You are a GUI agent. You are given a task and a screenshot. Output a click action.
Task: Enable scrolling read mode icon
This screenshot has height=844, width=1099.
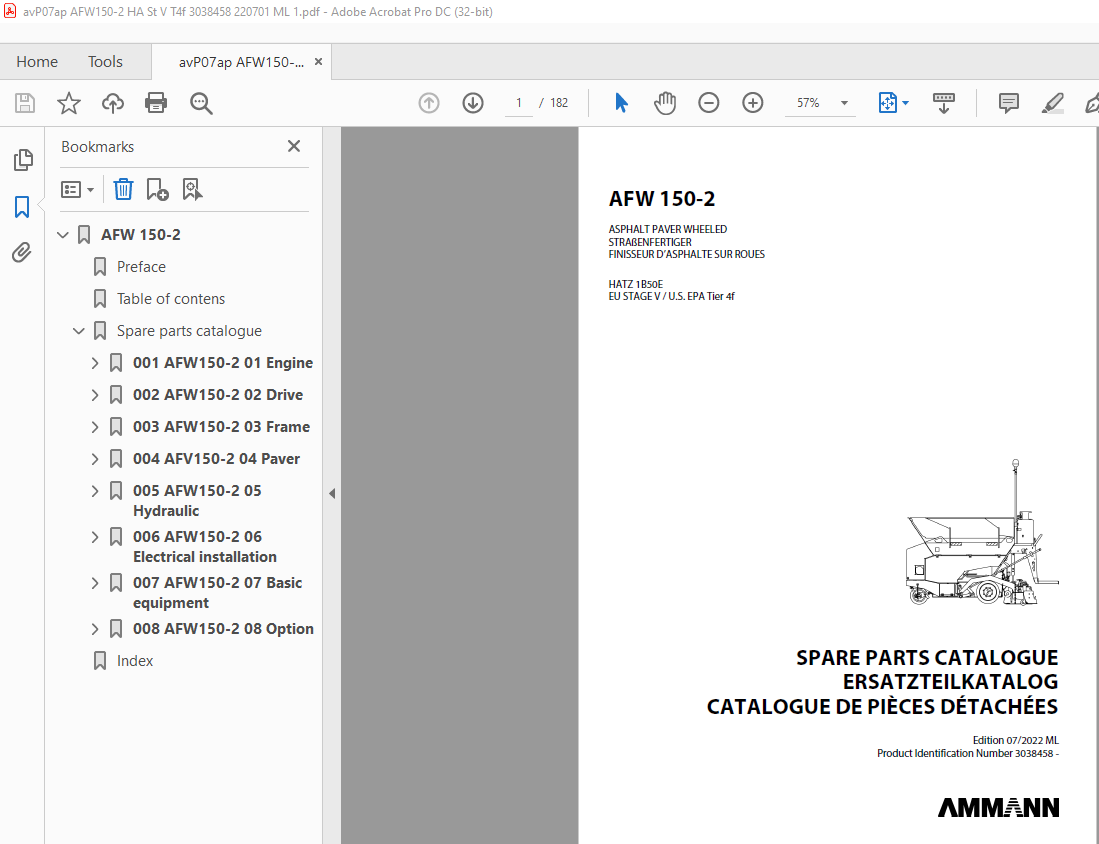943,103
